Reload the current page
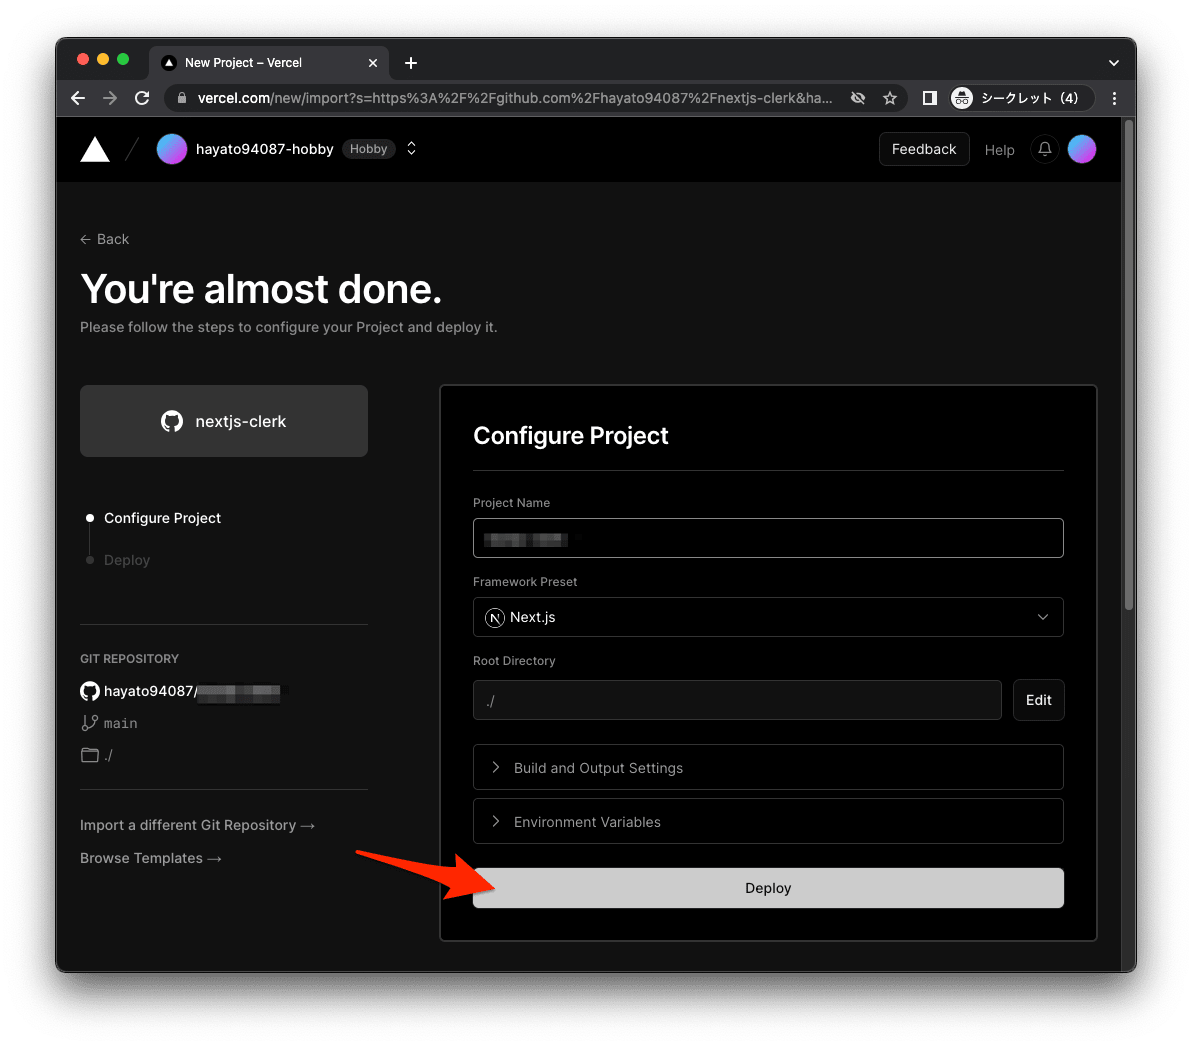The height and width of the screenshot is (1046, 1192). tap(142, 98)
